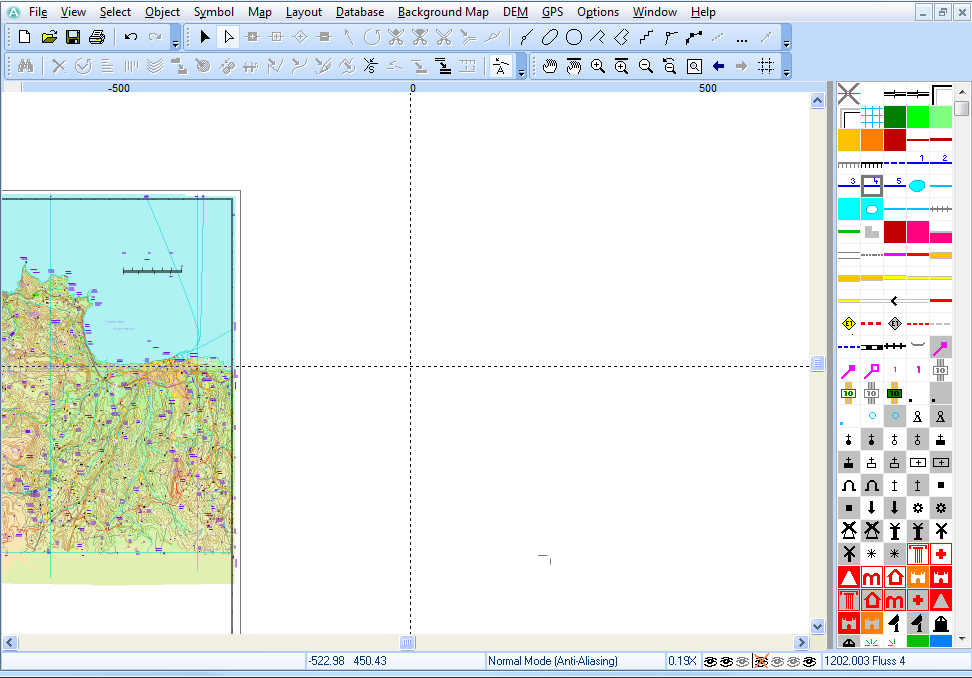
Task: Select the large X symbol at palette top
Action: [849, 94]
